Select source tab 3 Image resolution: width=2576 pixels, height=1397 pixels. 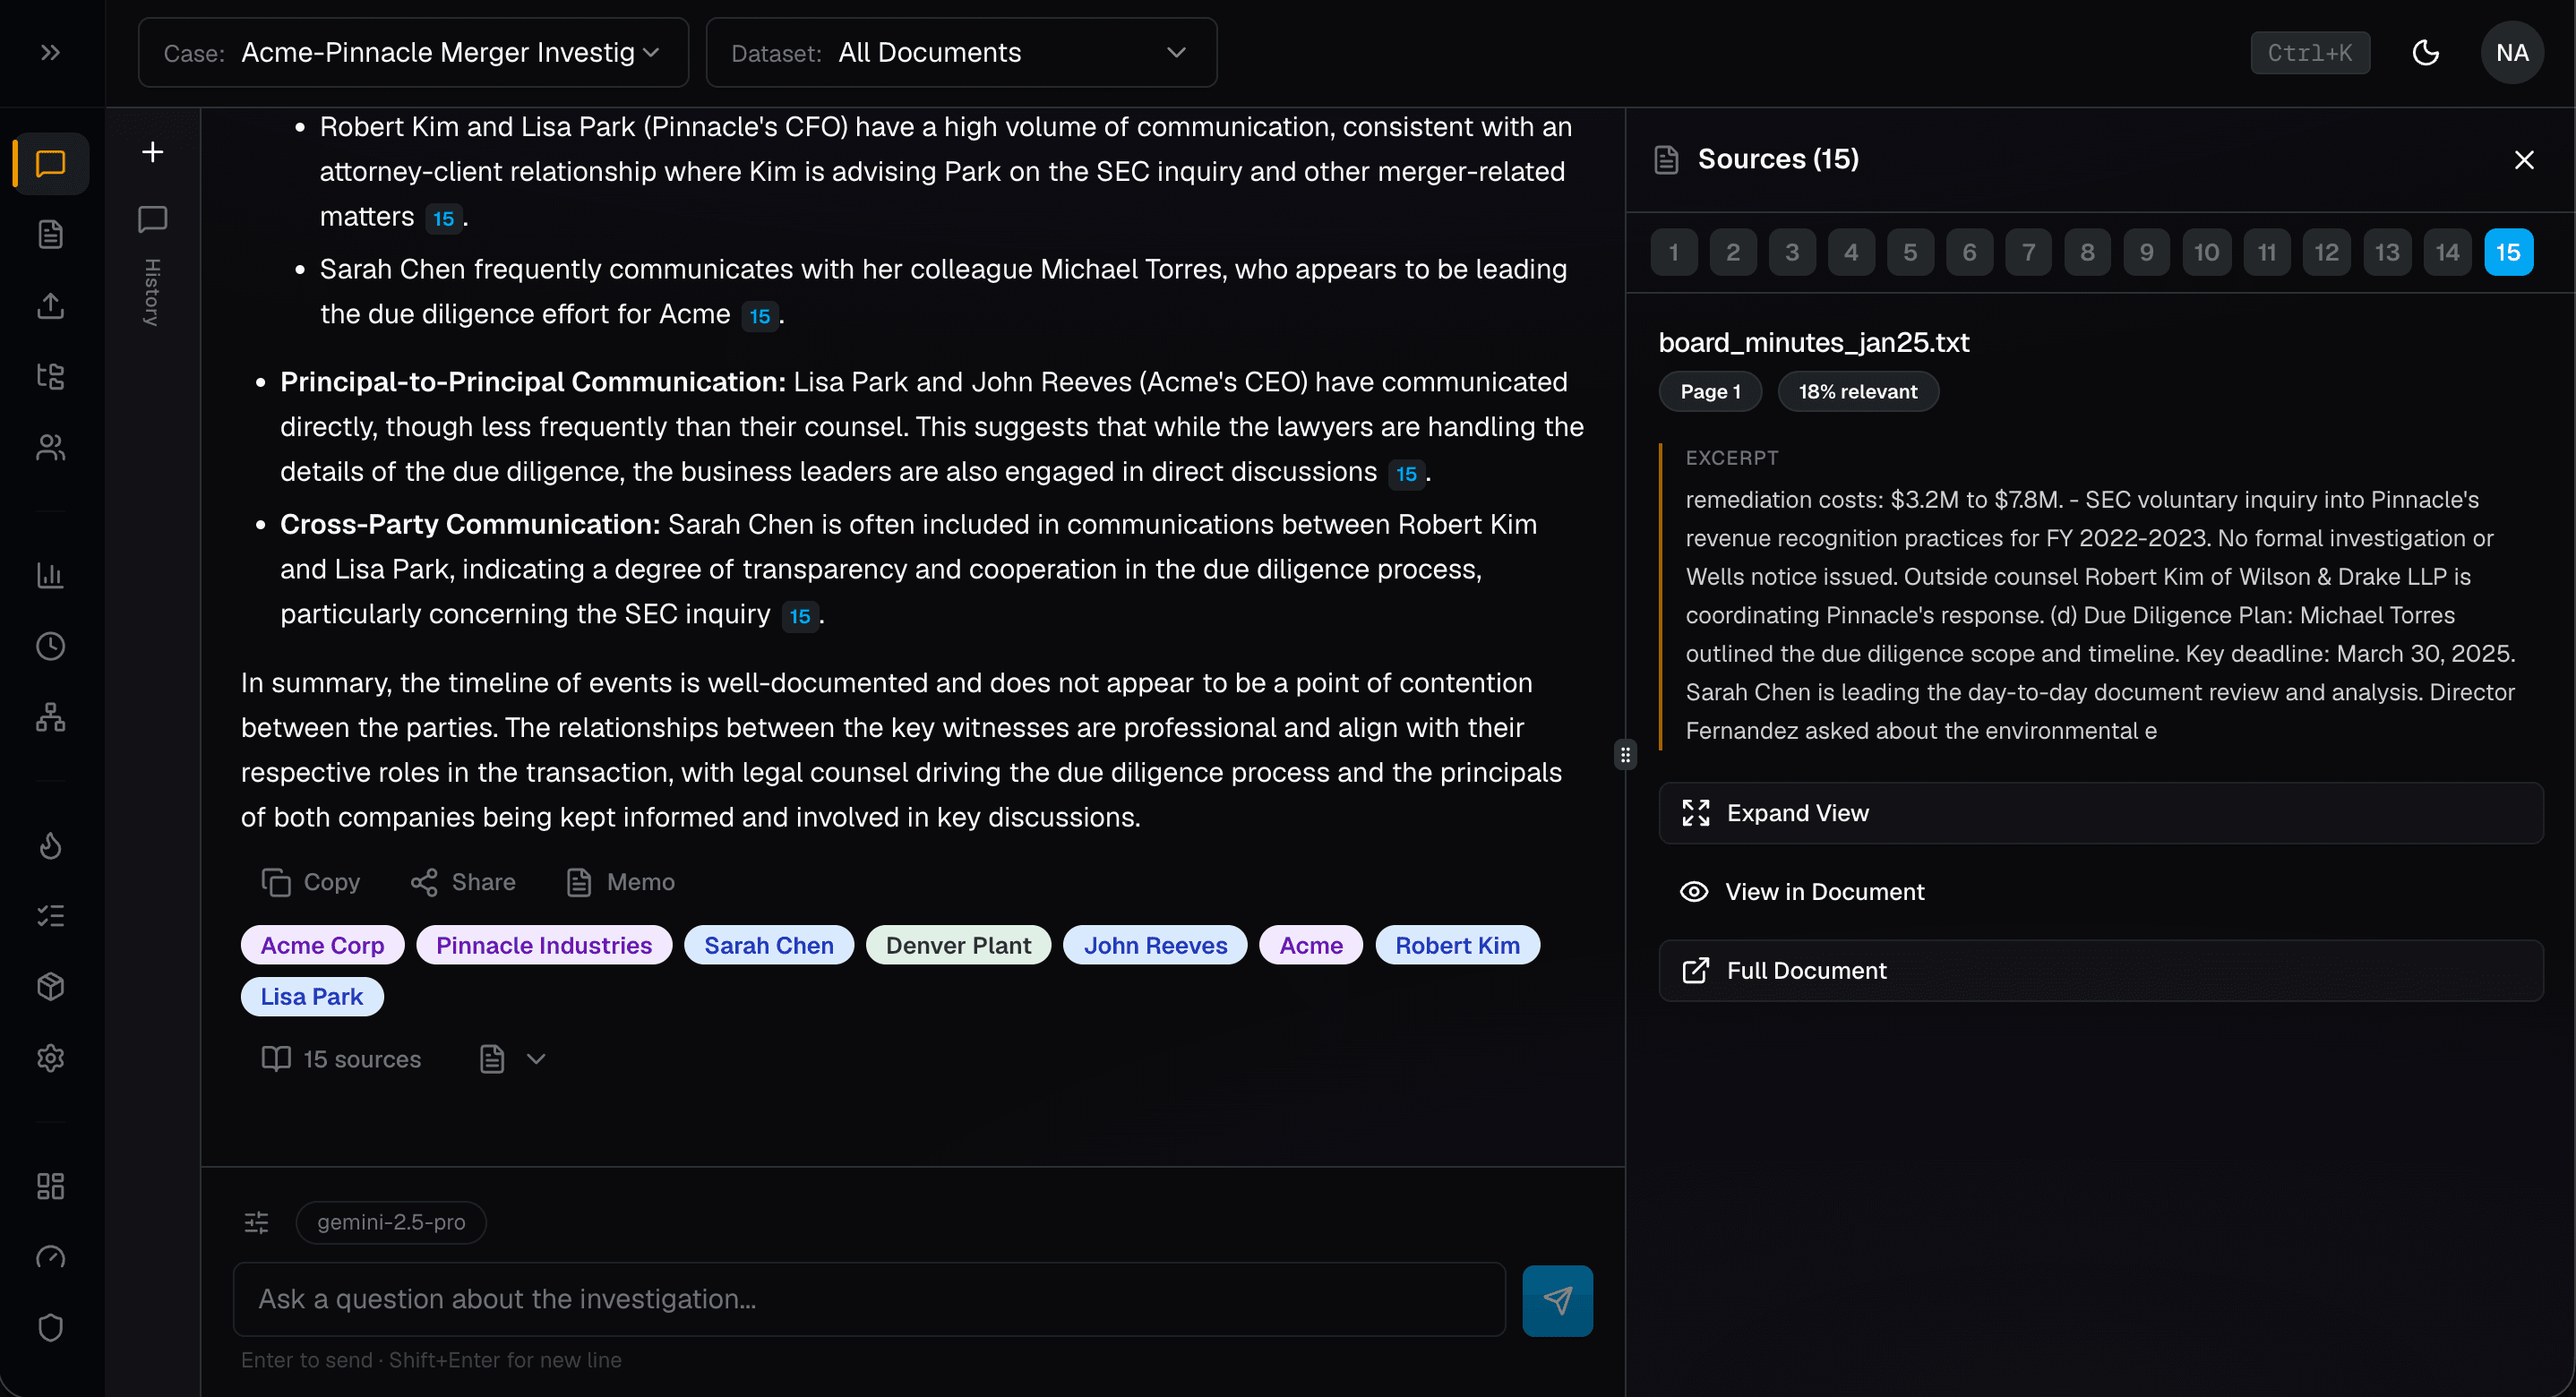click(1792, 252)
